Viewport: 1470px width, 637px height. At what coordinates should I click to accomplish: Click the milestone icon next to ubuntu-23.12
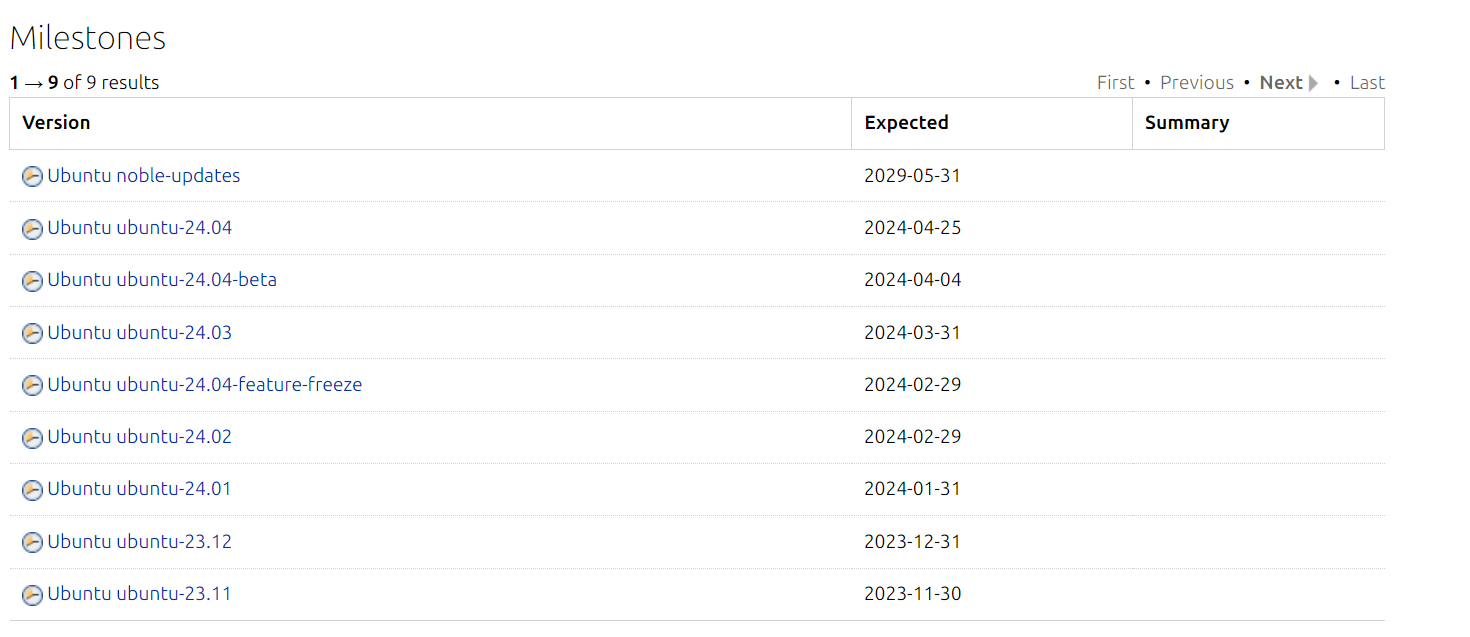click(32, 542)
